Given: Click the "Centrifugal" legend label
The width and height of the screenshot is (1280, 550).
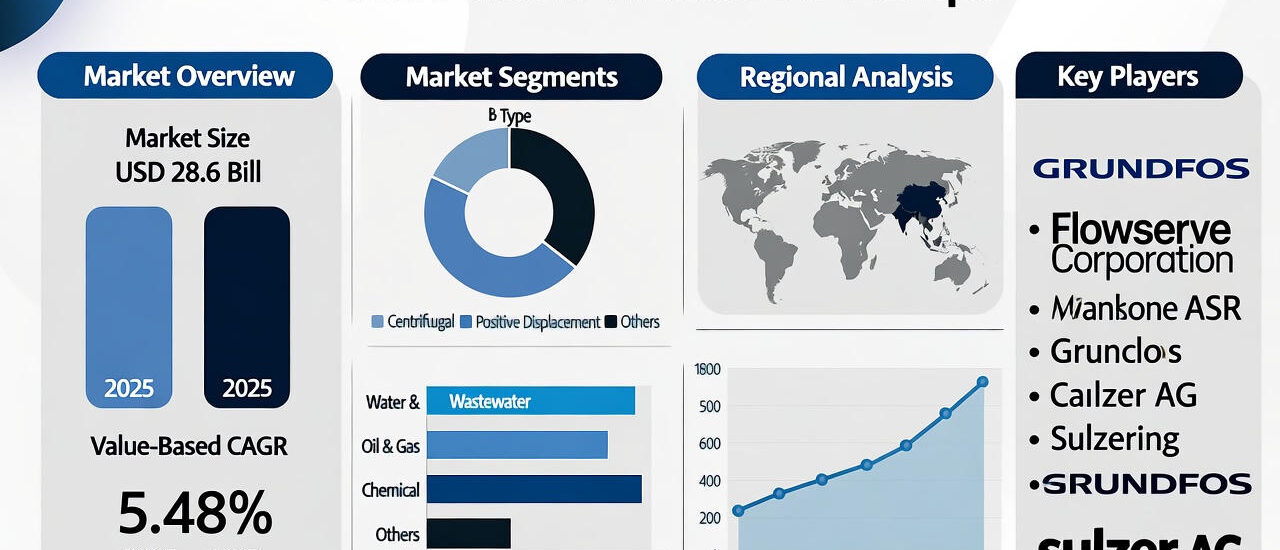Looking at the screenshot, I should pos(421,322).
